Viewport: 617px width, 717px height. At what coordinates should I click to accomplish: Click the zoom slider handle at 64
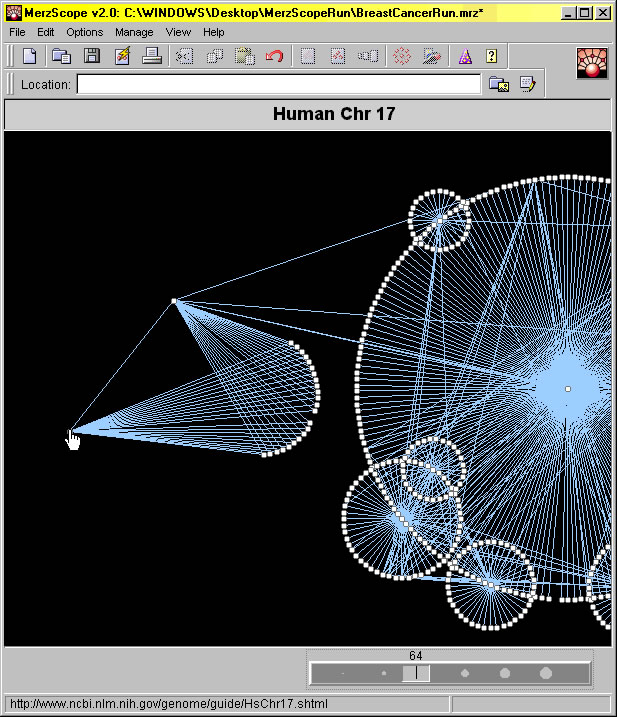click(416, 674)
